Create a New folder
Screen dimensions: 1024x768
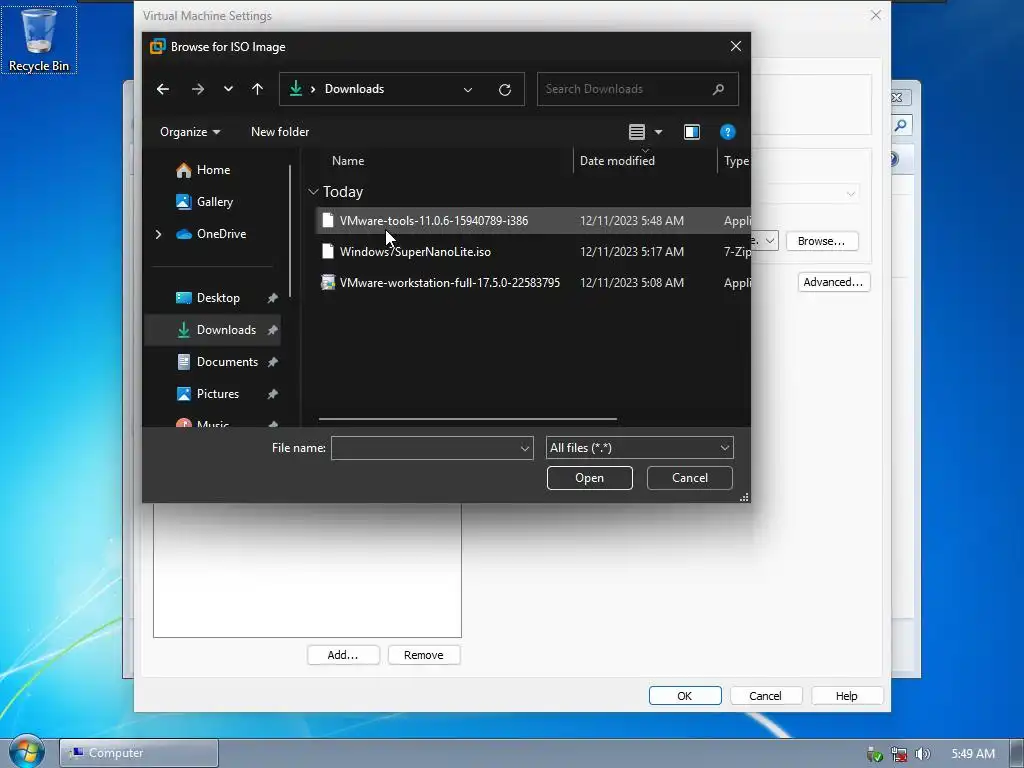[x=280, y=132]
